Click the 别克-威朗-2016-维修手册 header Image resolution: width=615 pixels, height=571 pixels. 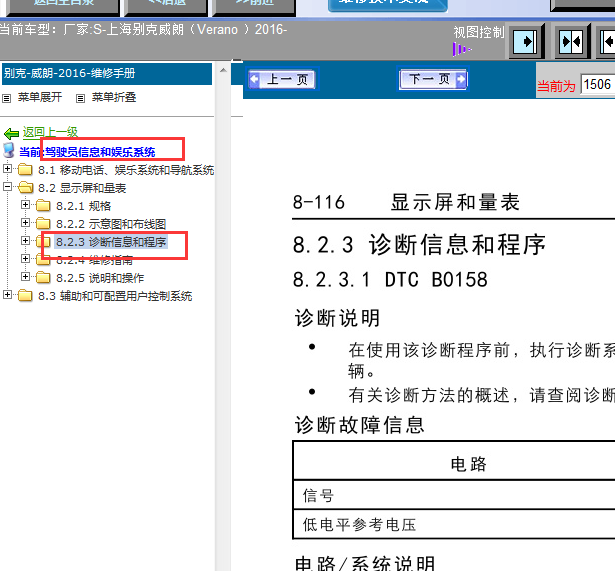(x=107, y=74)
